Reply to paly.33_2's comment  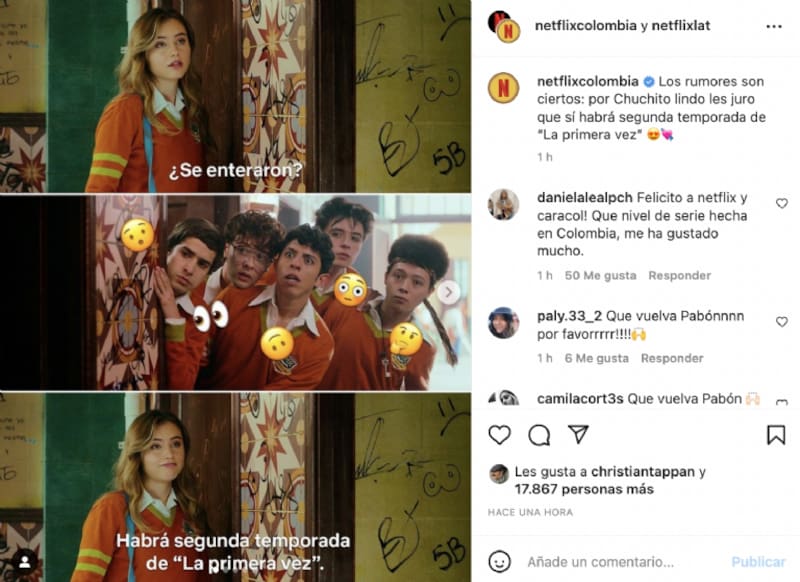[672, 358]
